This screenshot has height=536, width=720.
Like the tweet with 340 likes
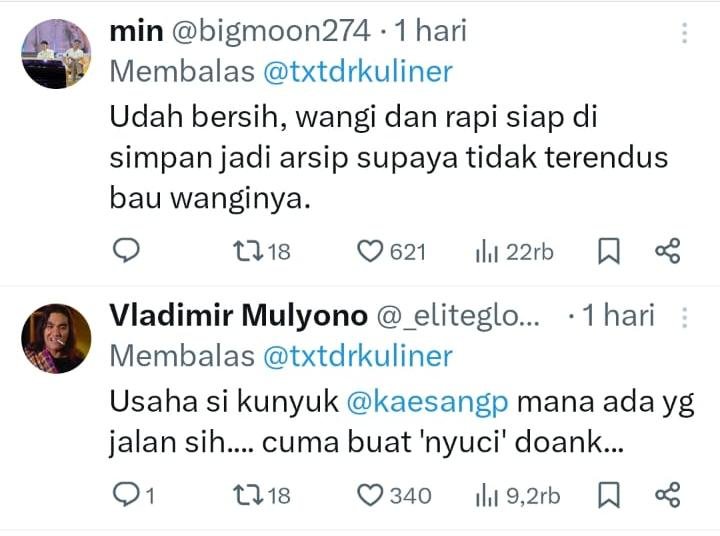tap(372, 494)
